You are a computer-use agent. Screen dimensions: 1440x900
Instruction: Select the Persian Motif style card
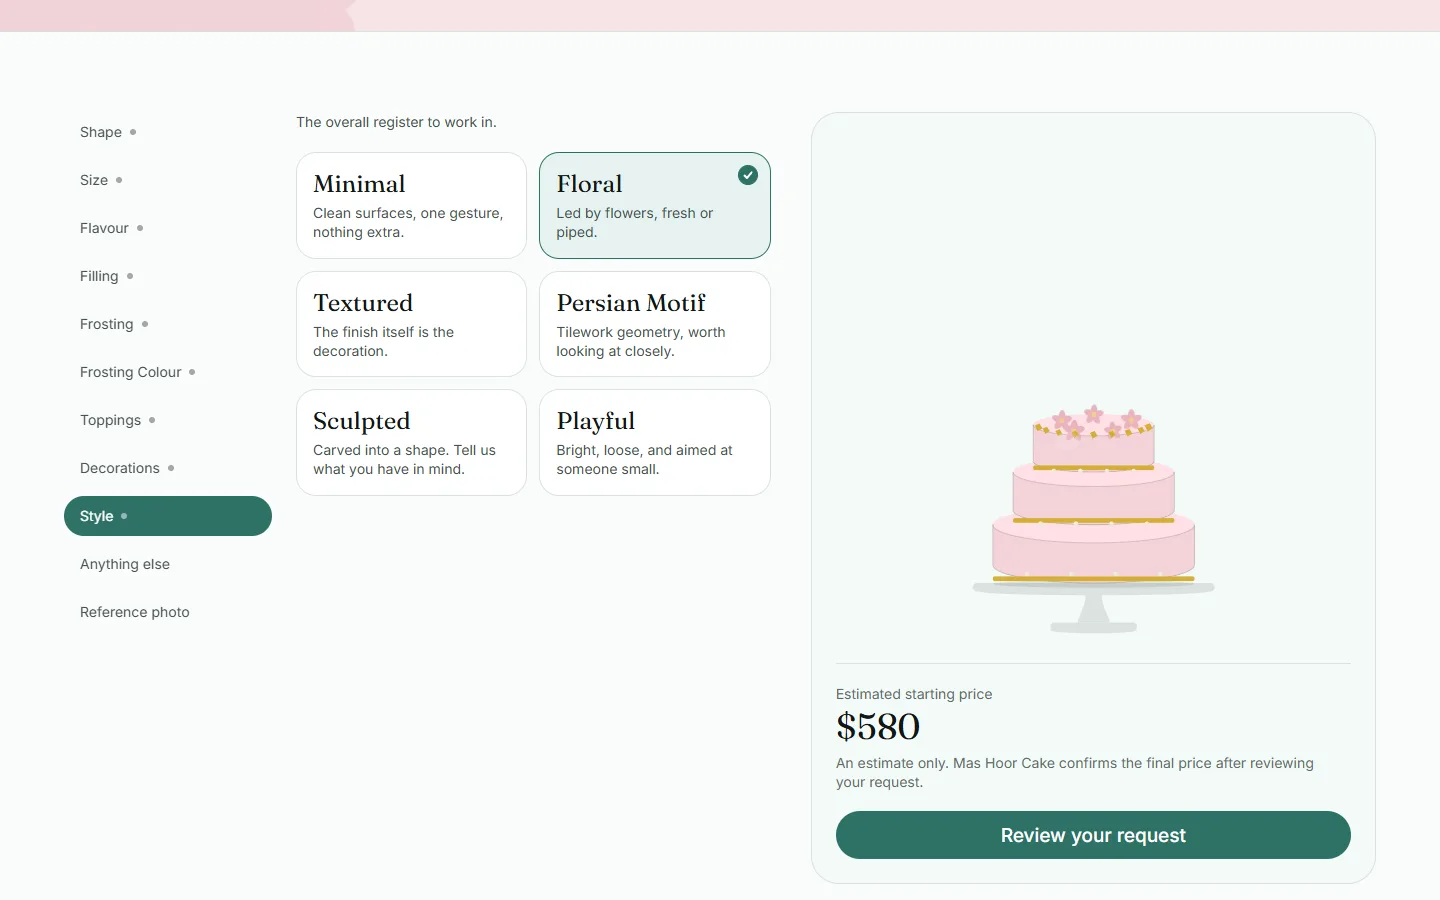(x=655, y=324)
